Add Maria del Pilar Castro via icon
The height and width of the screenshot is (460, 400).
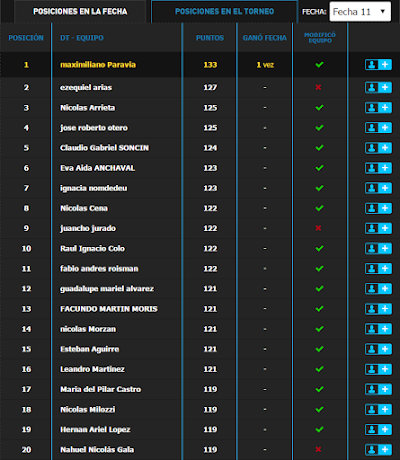tap(378, 389)
